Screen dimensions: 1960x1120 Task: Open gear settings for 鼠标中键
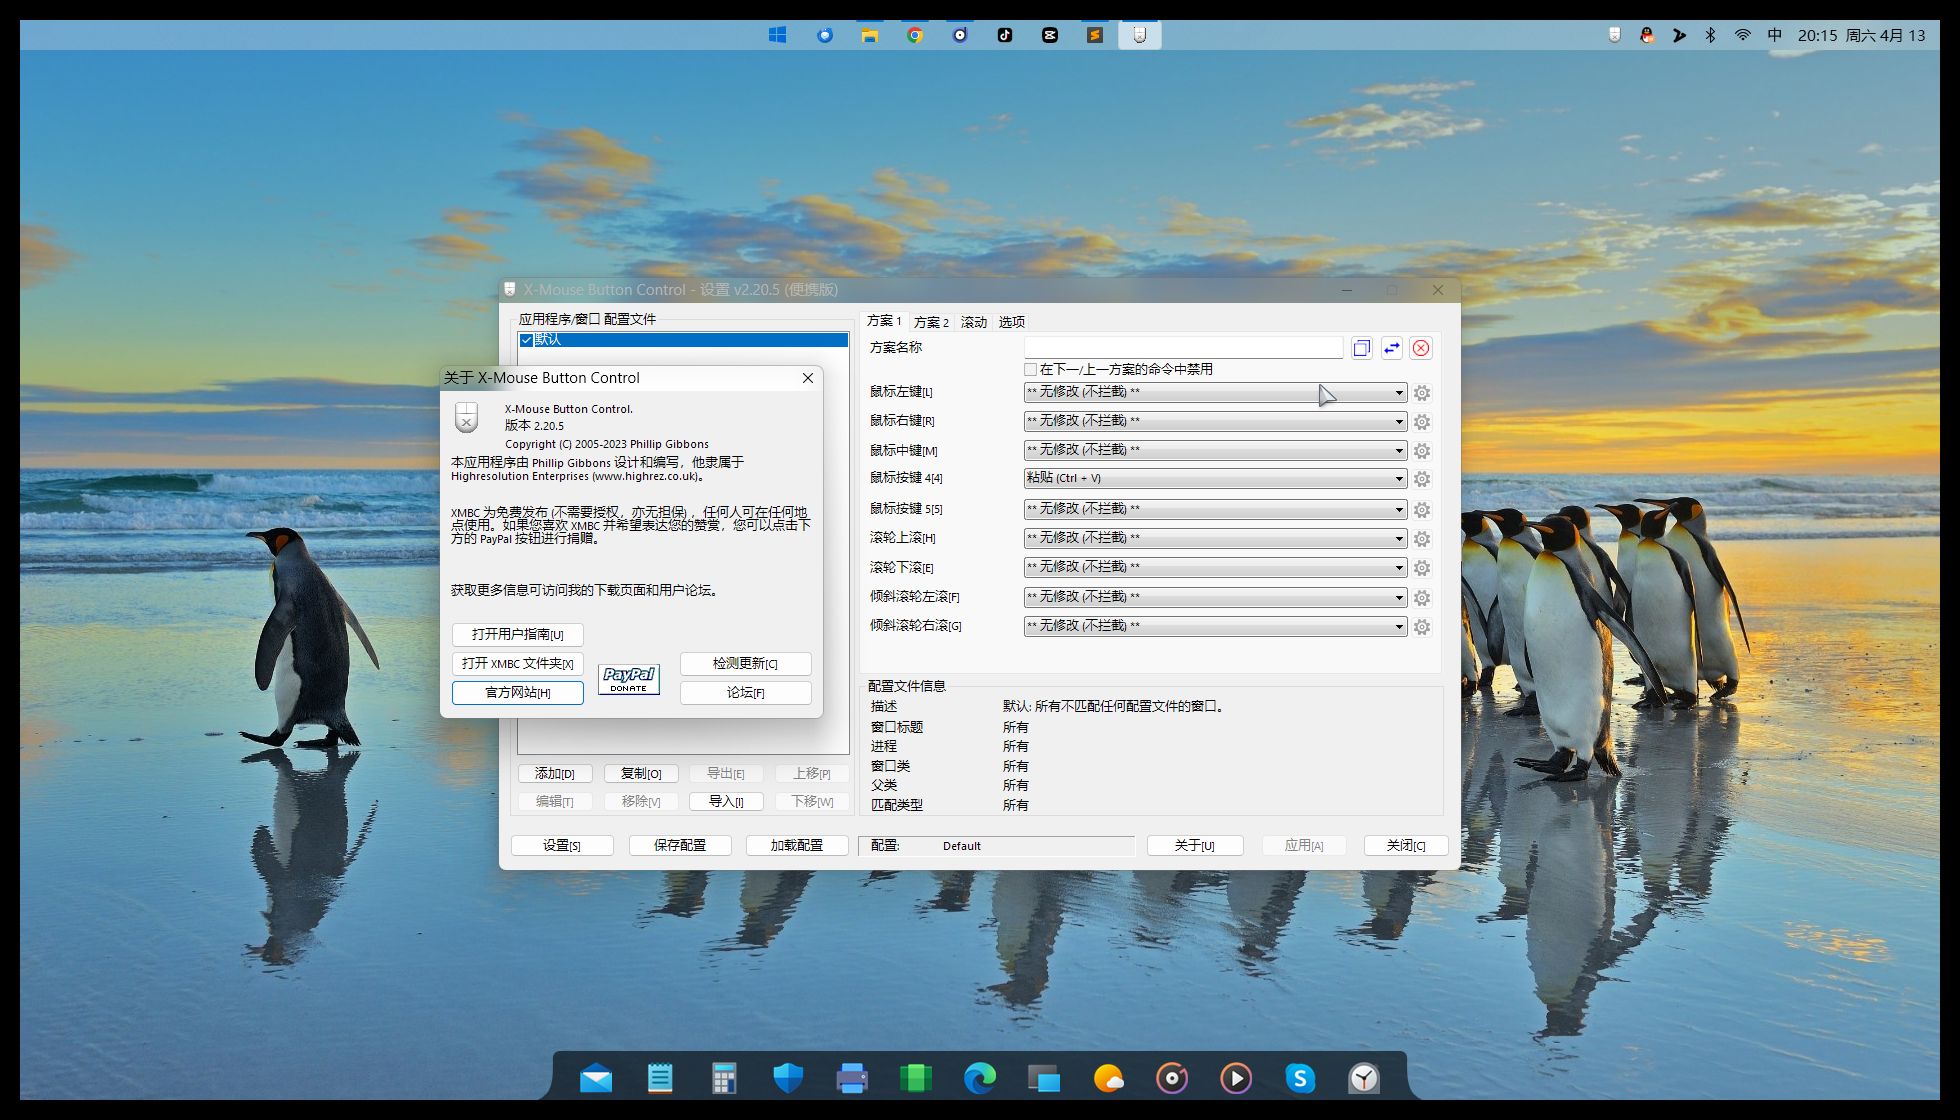pos(1422,451)
